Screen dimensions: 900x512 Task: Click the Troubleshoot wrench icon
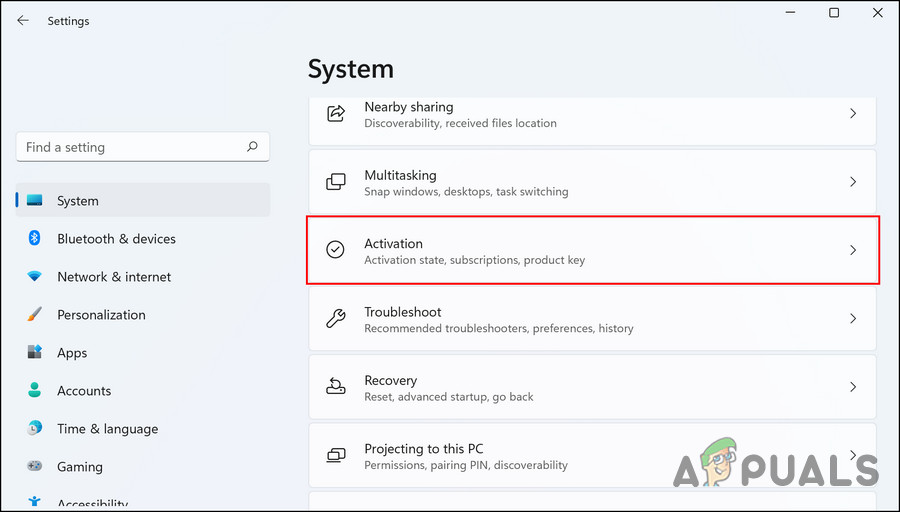[x=336, y=318]
